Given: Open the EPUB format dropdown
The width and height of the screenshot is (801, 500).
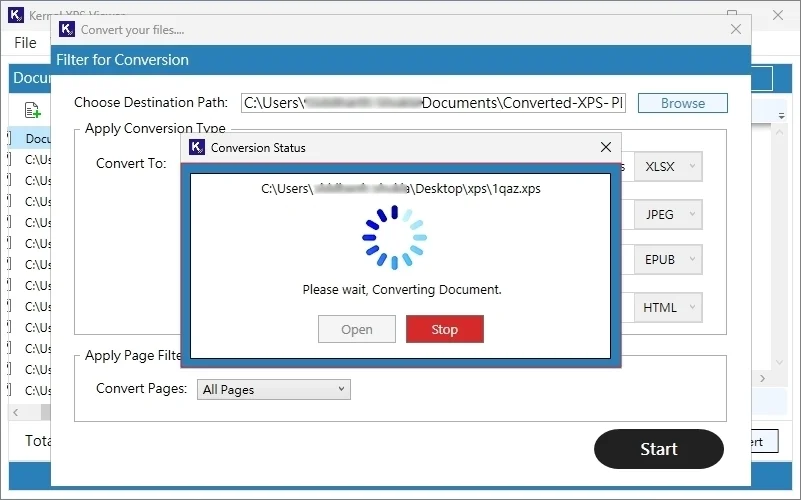Looking at the screenshot, I should tap(668, 260).
